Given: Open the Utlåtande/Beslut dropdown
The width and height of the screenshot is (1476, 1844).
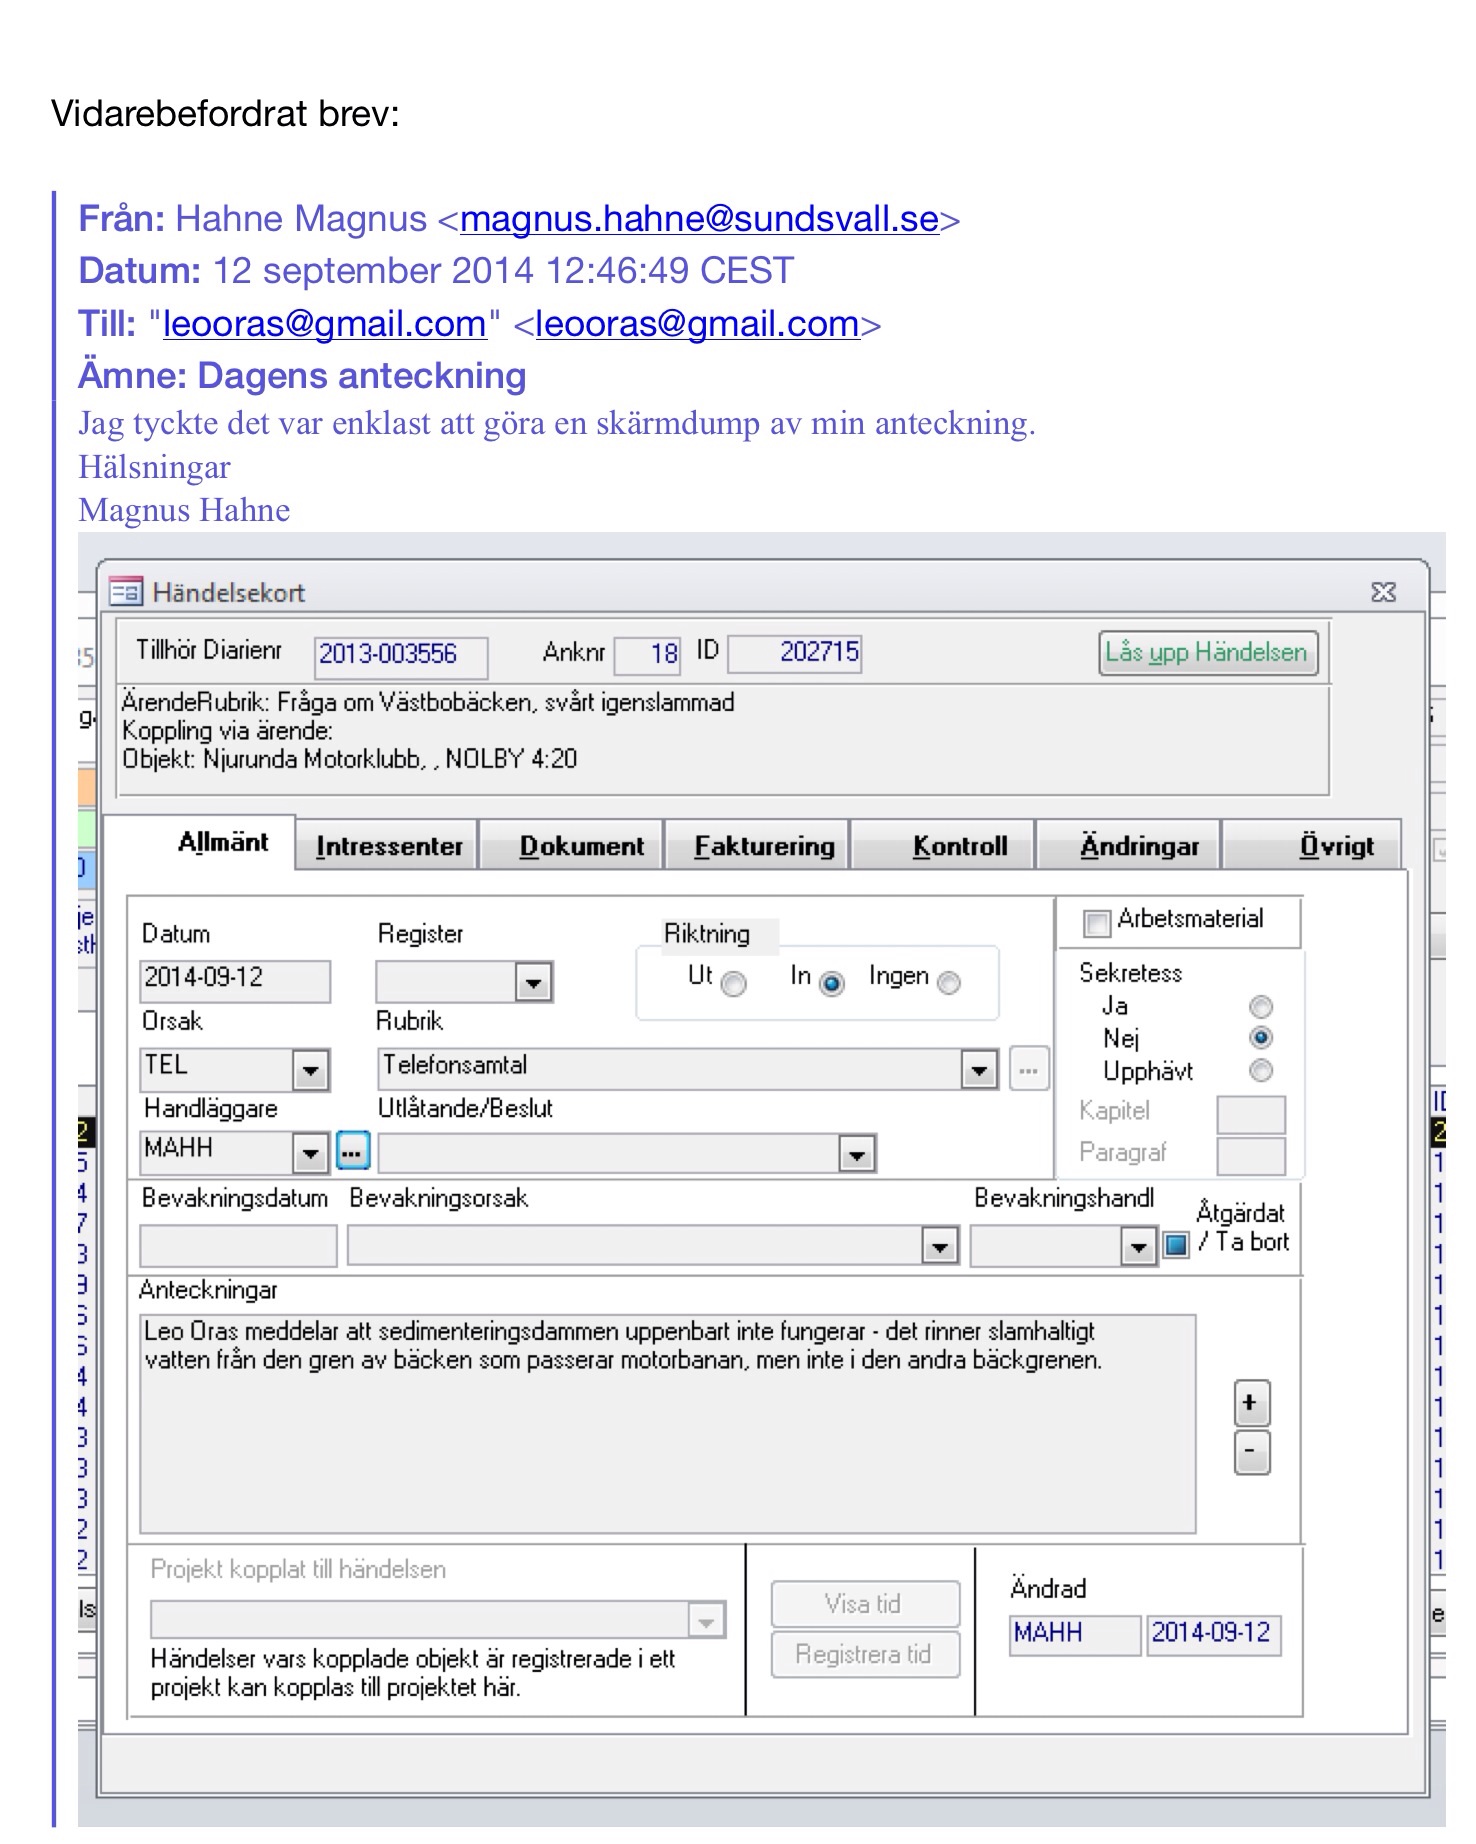Looking at the screenshot, I should (x=856, y=1155).
